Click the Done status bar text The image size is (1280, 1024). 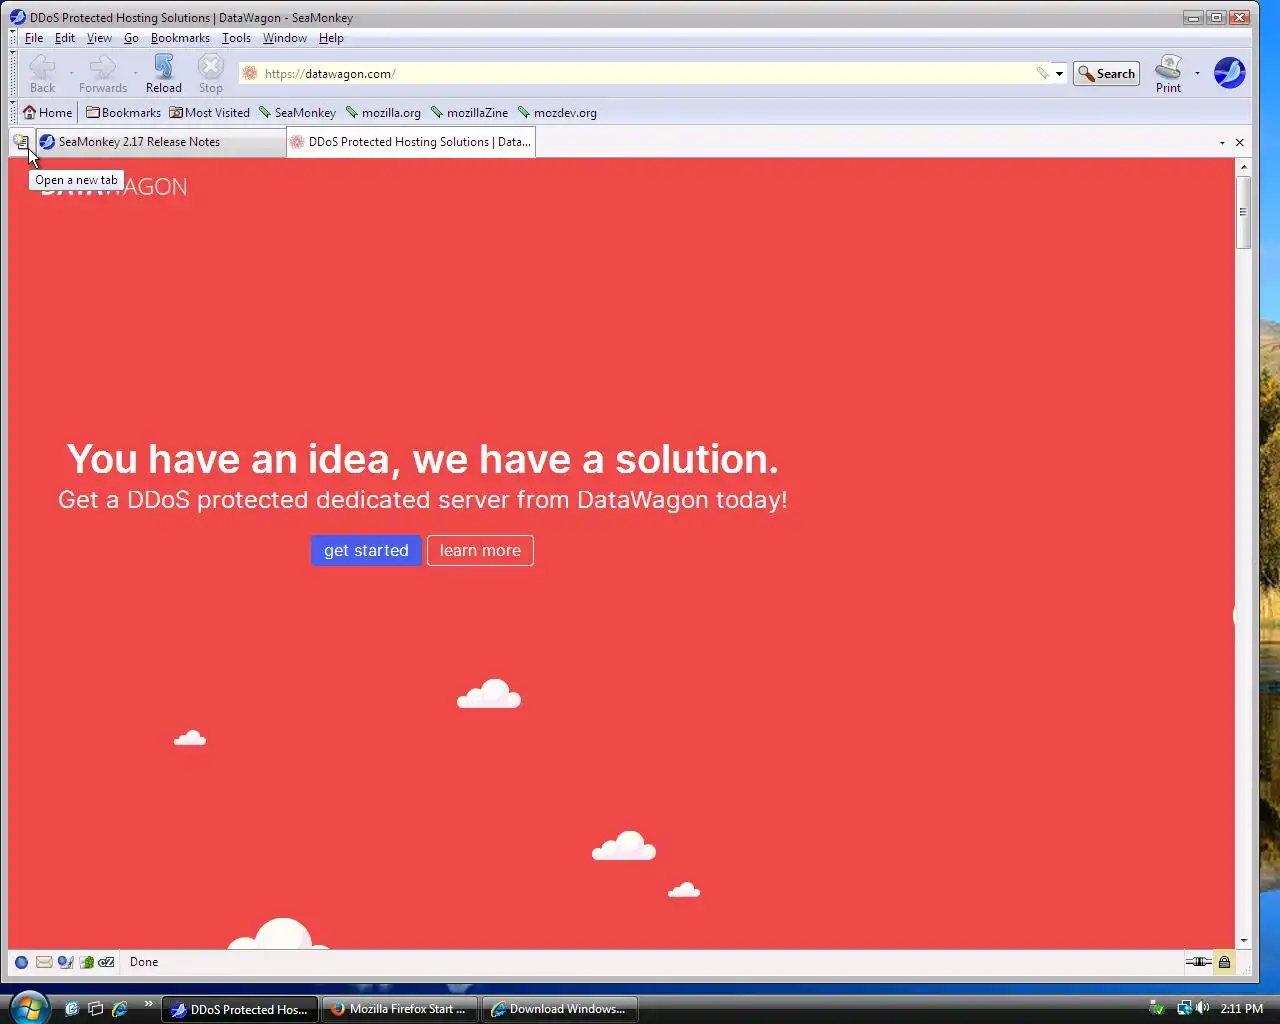144,962
